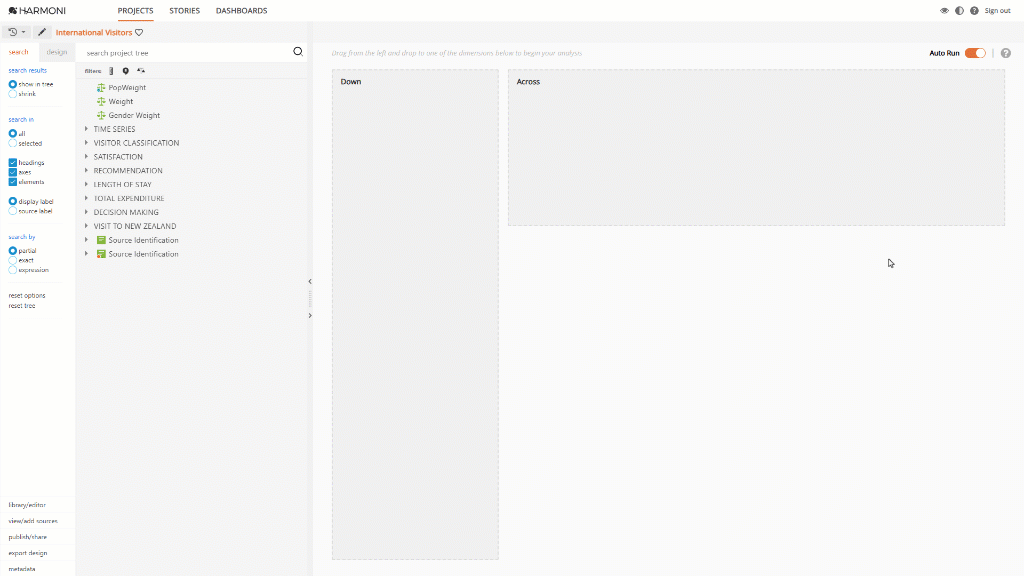Select the Gender Weight tree item
Image resolution: width=1024 pixels, height=576 pixels.
point(134,115)
